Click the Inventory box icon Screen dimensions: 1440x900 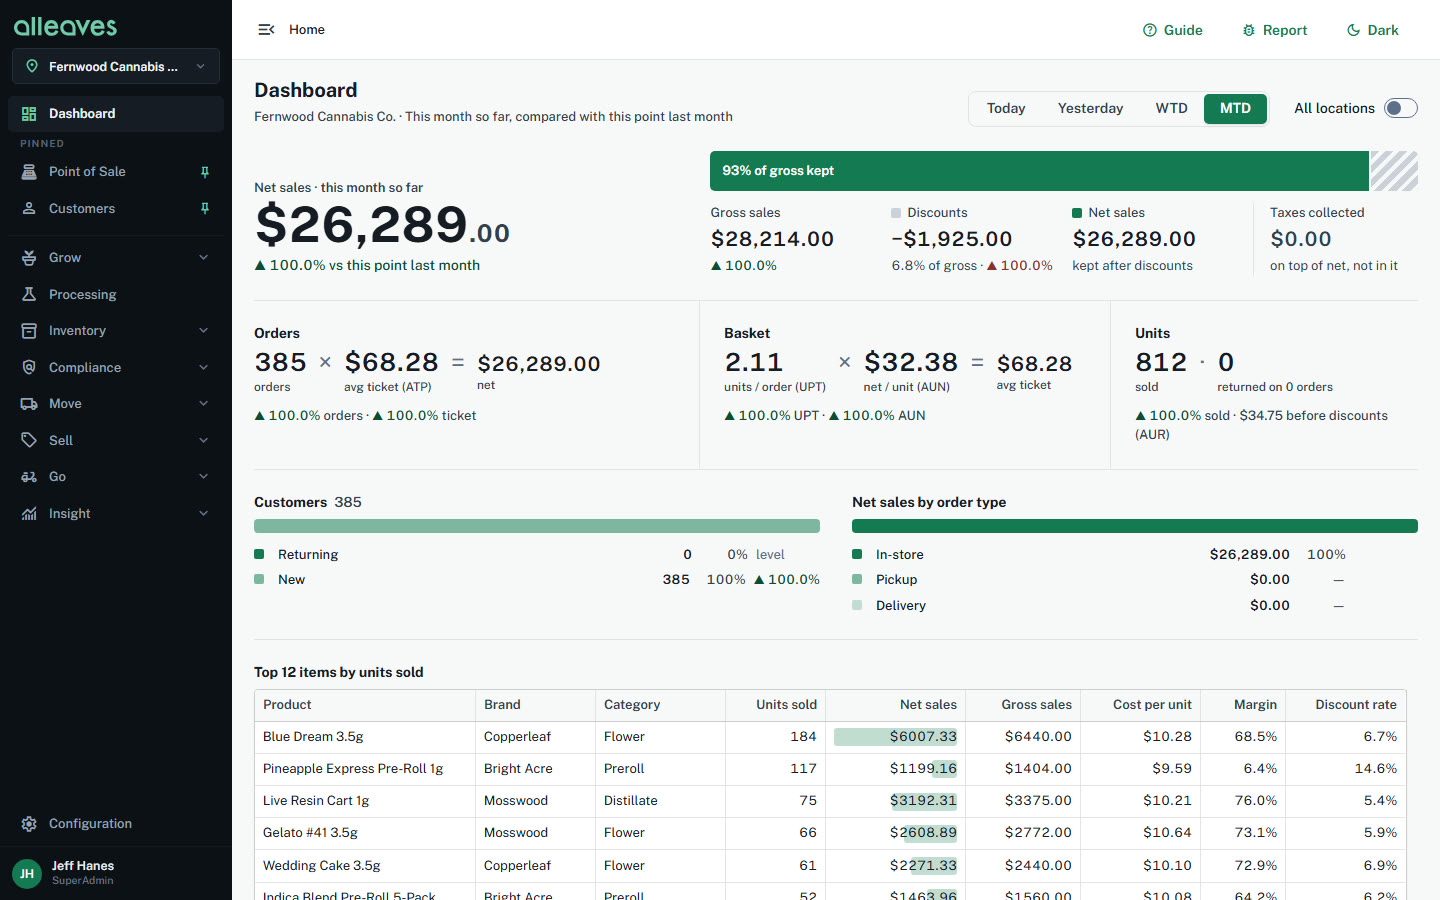pyautogui.click(x=29, y=331)
